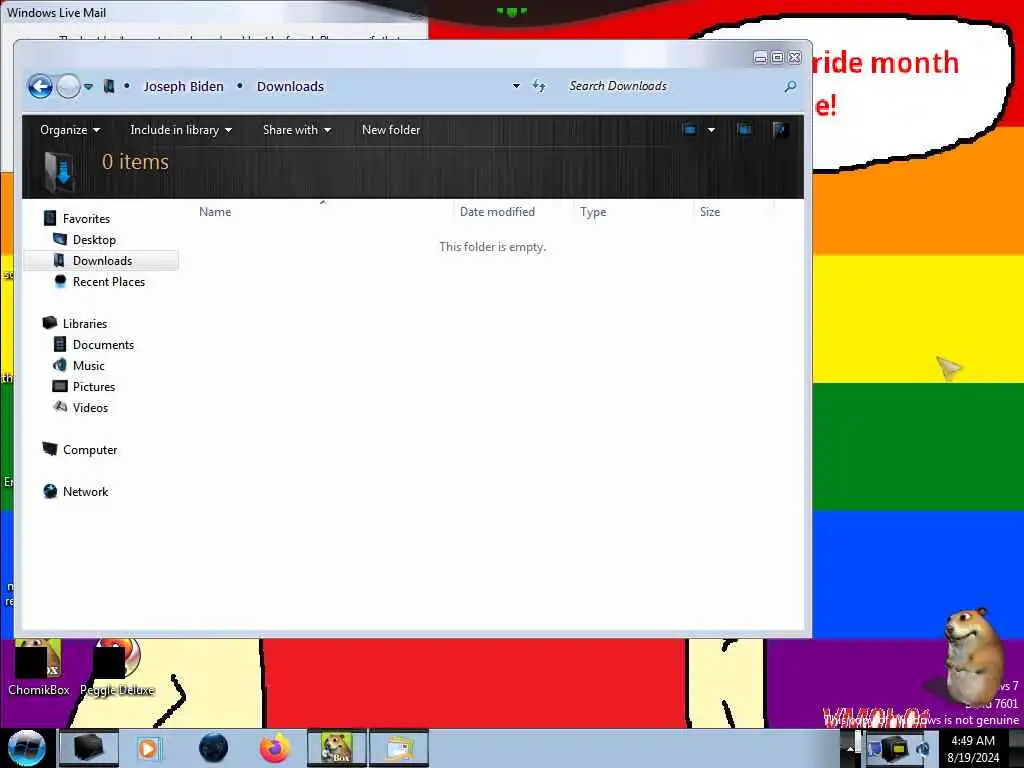Viewport: 1024px width, 768px height.
Task: Show hidden system tray icons
Action: pos(850,748)
